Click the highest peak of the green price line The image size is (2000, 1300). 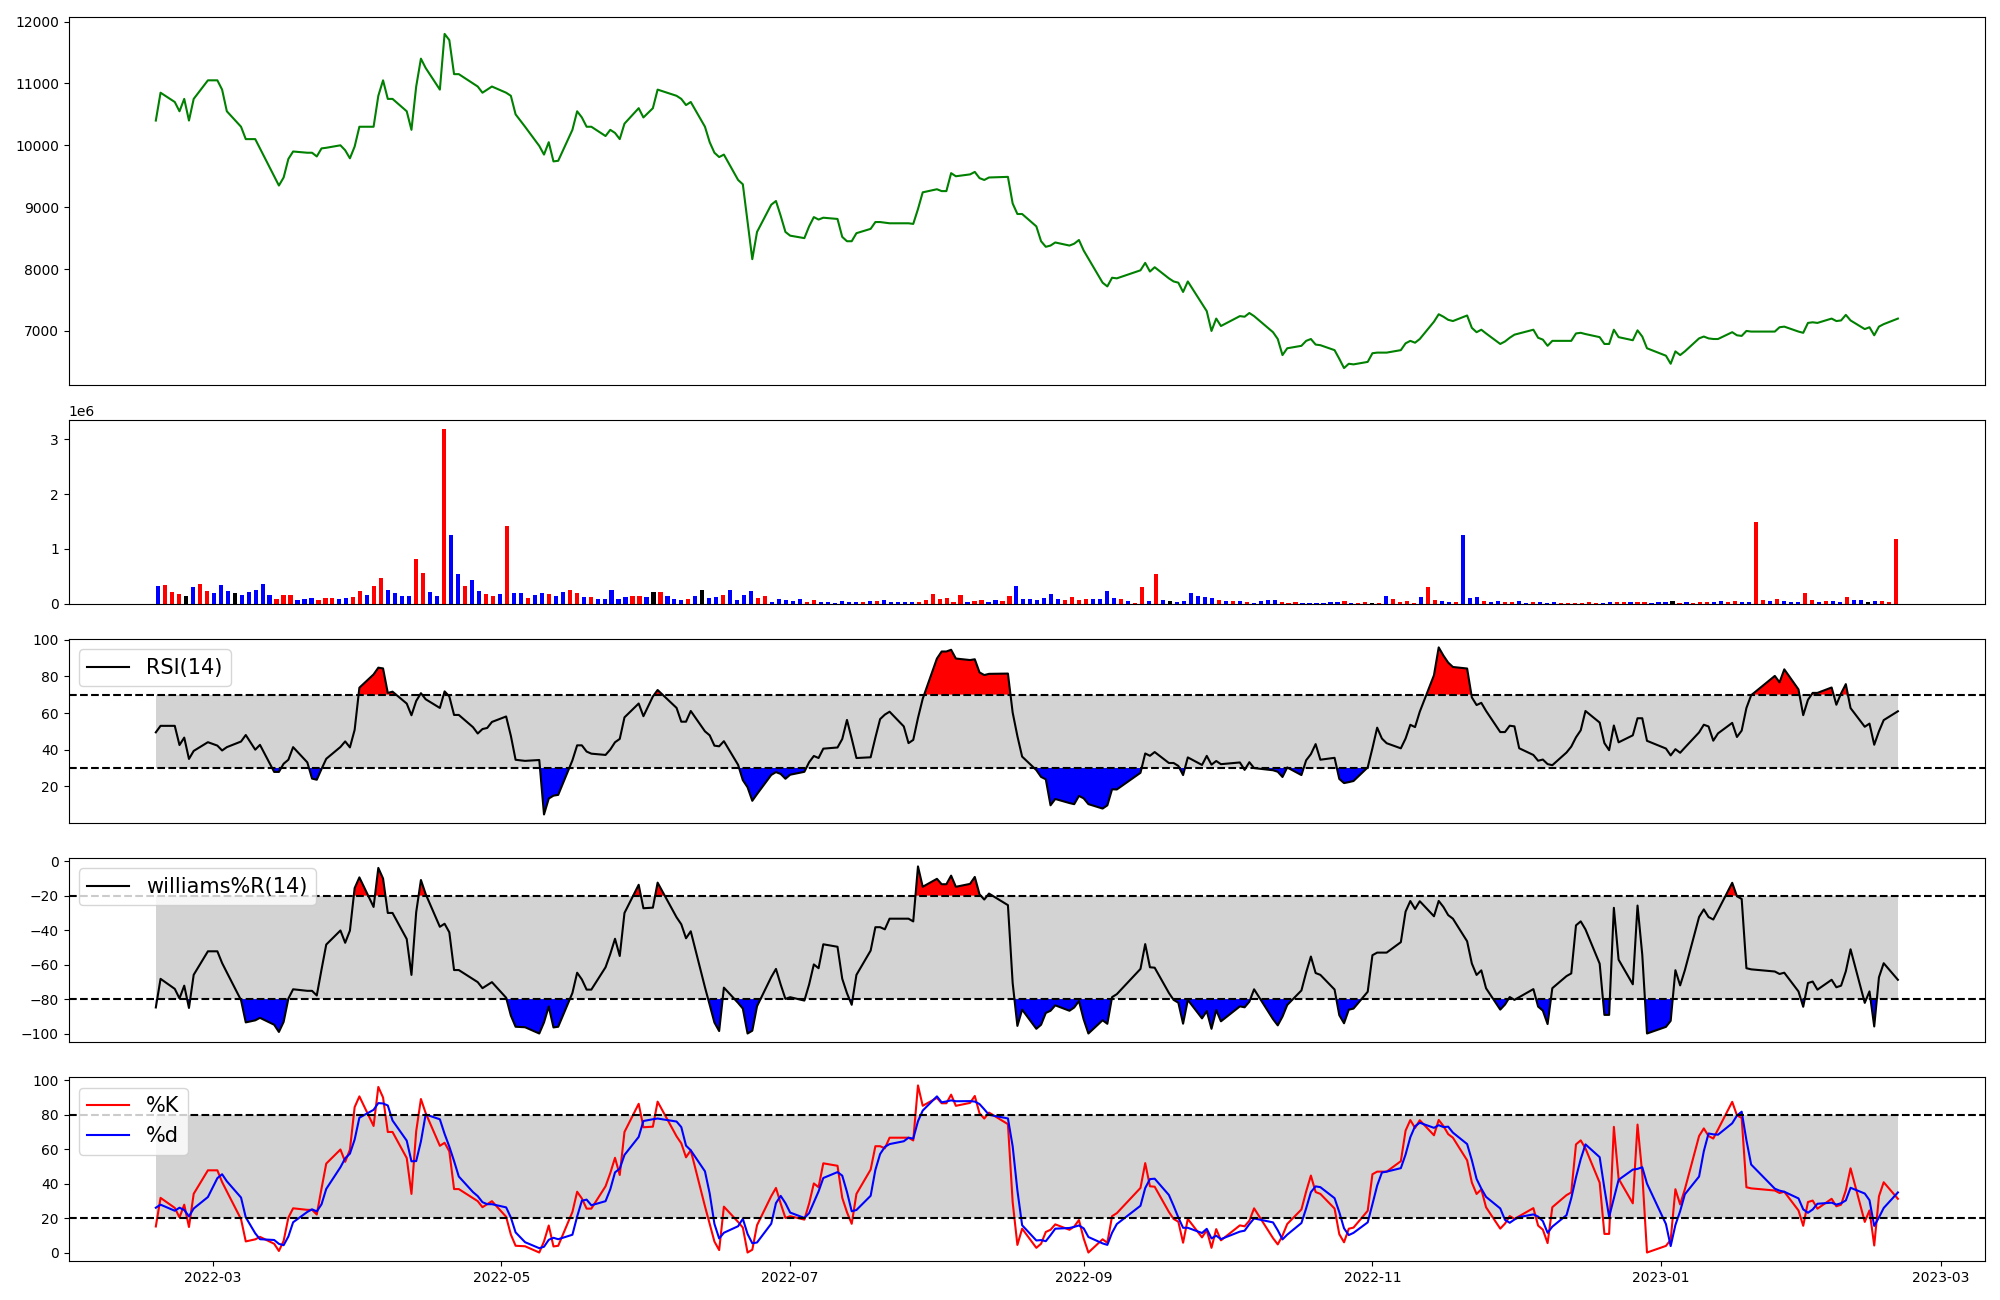tap(445, 34)
